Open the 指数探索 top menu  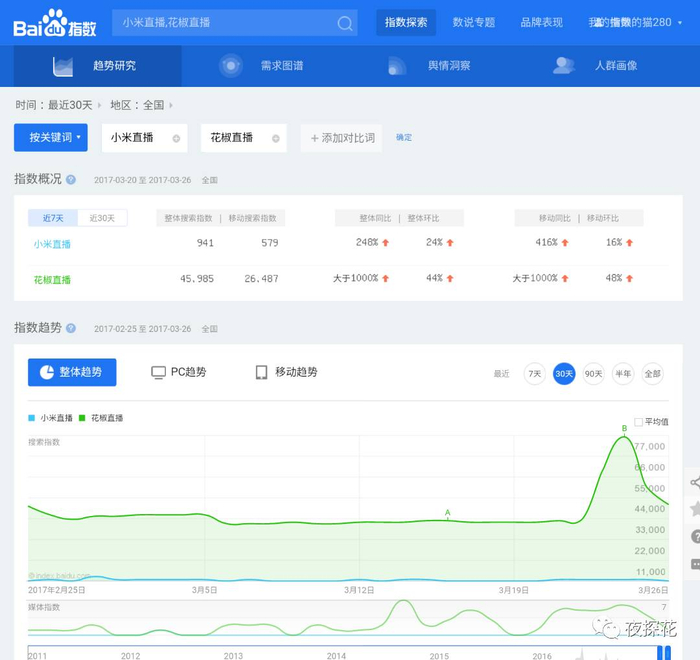pos(406,22)
